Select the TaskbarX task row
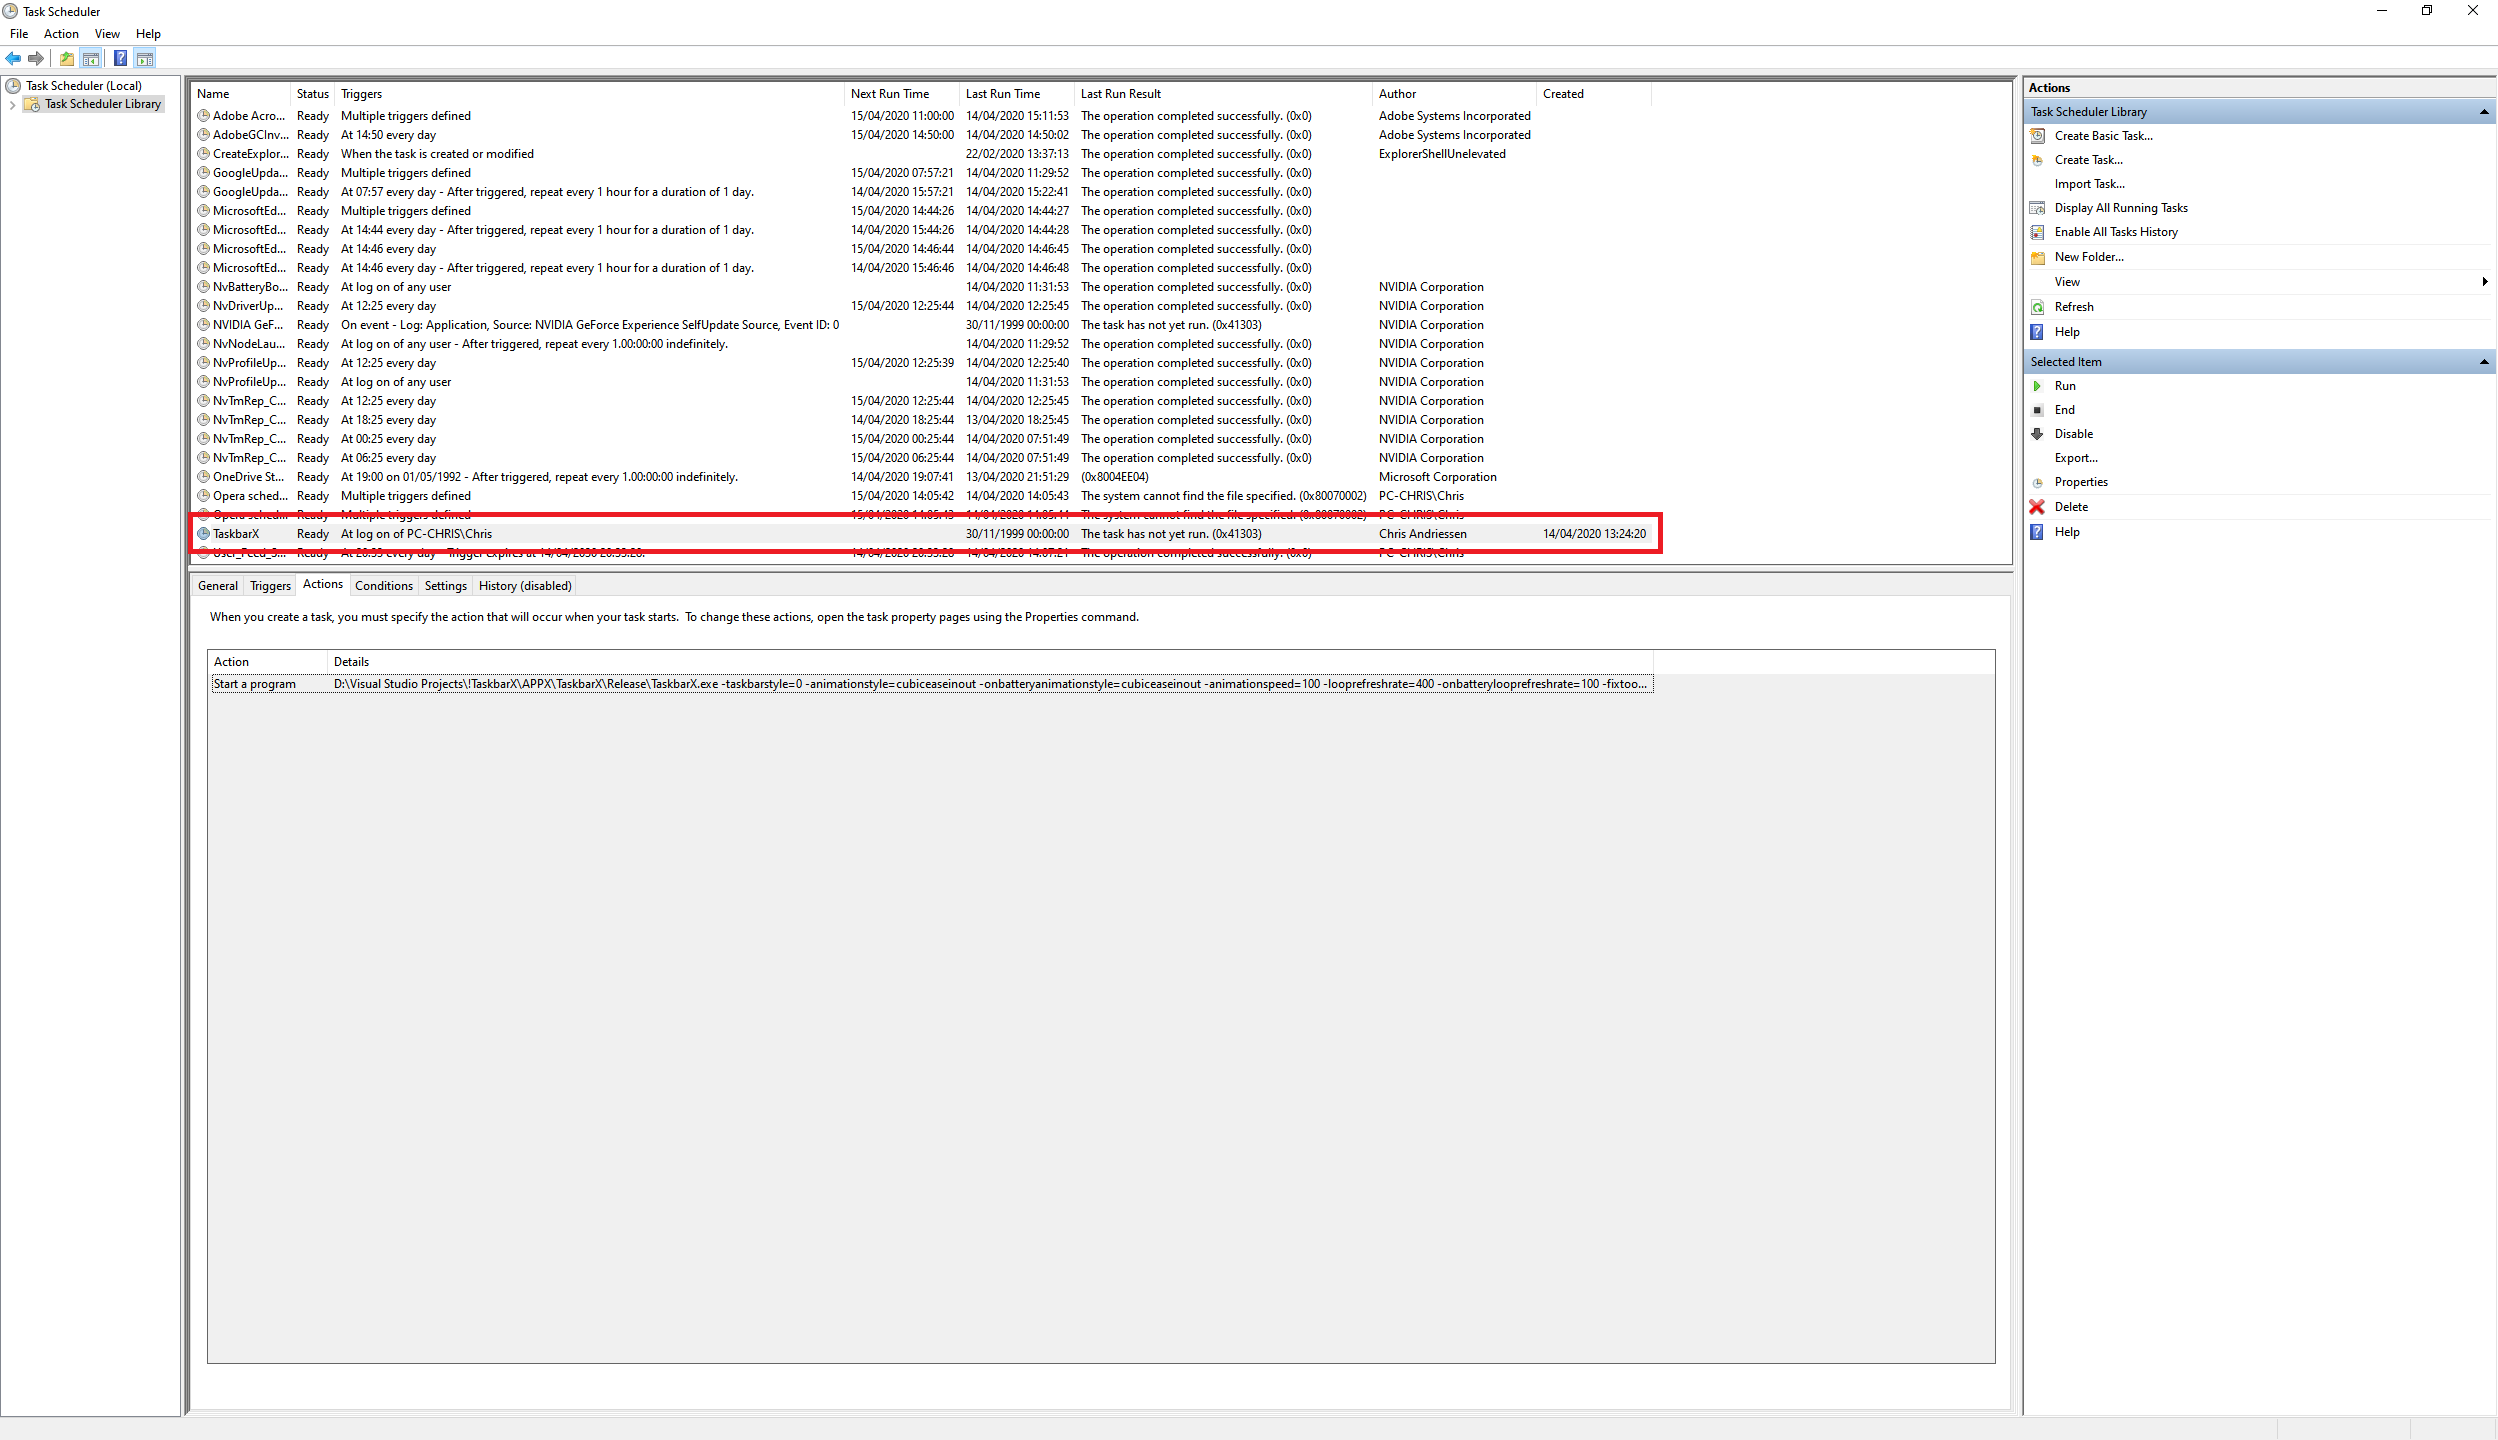The image size is (2498, 1440). tap(237, 533)
